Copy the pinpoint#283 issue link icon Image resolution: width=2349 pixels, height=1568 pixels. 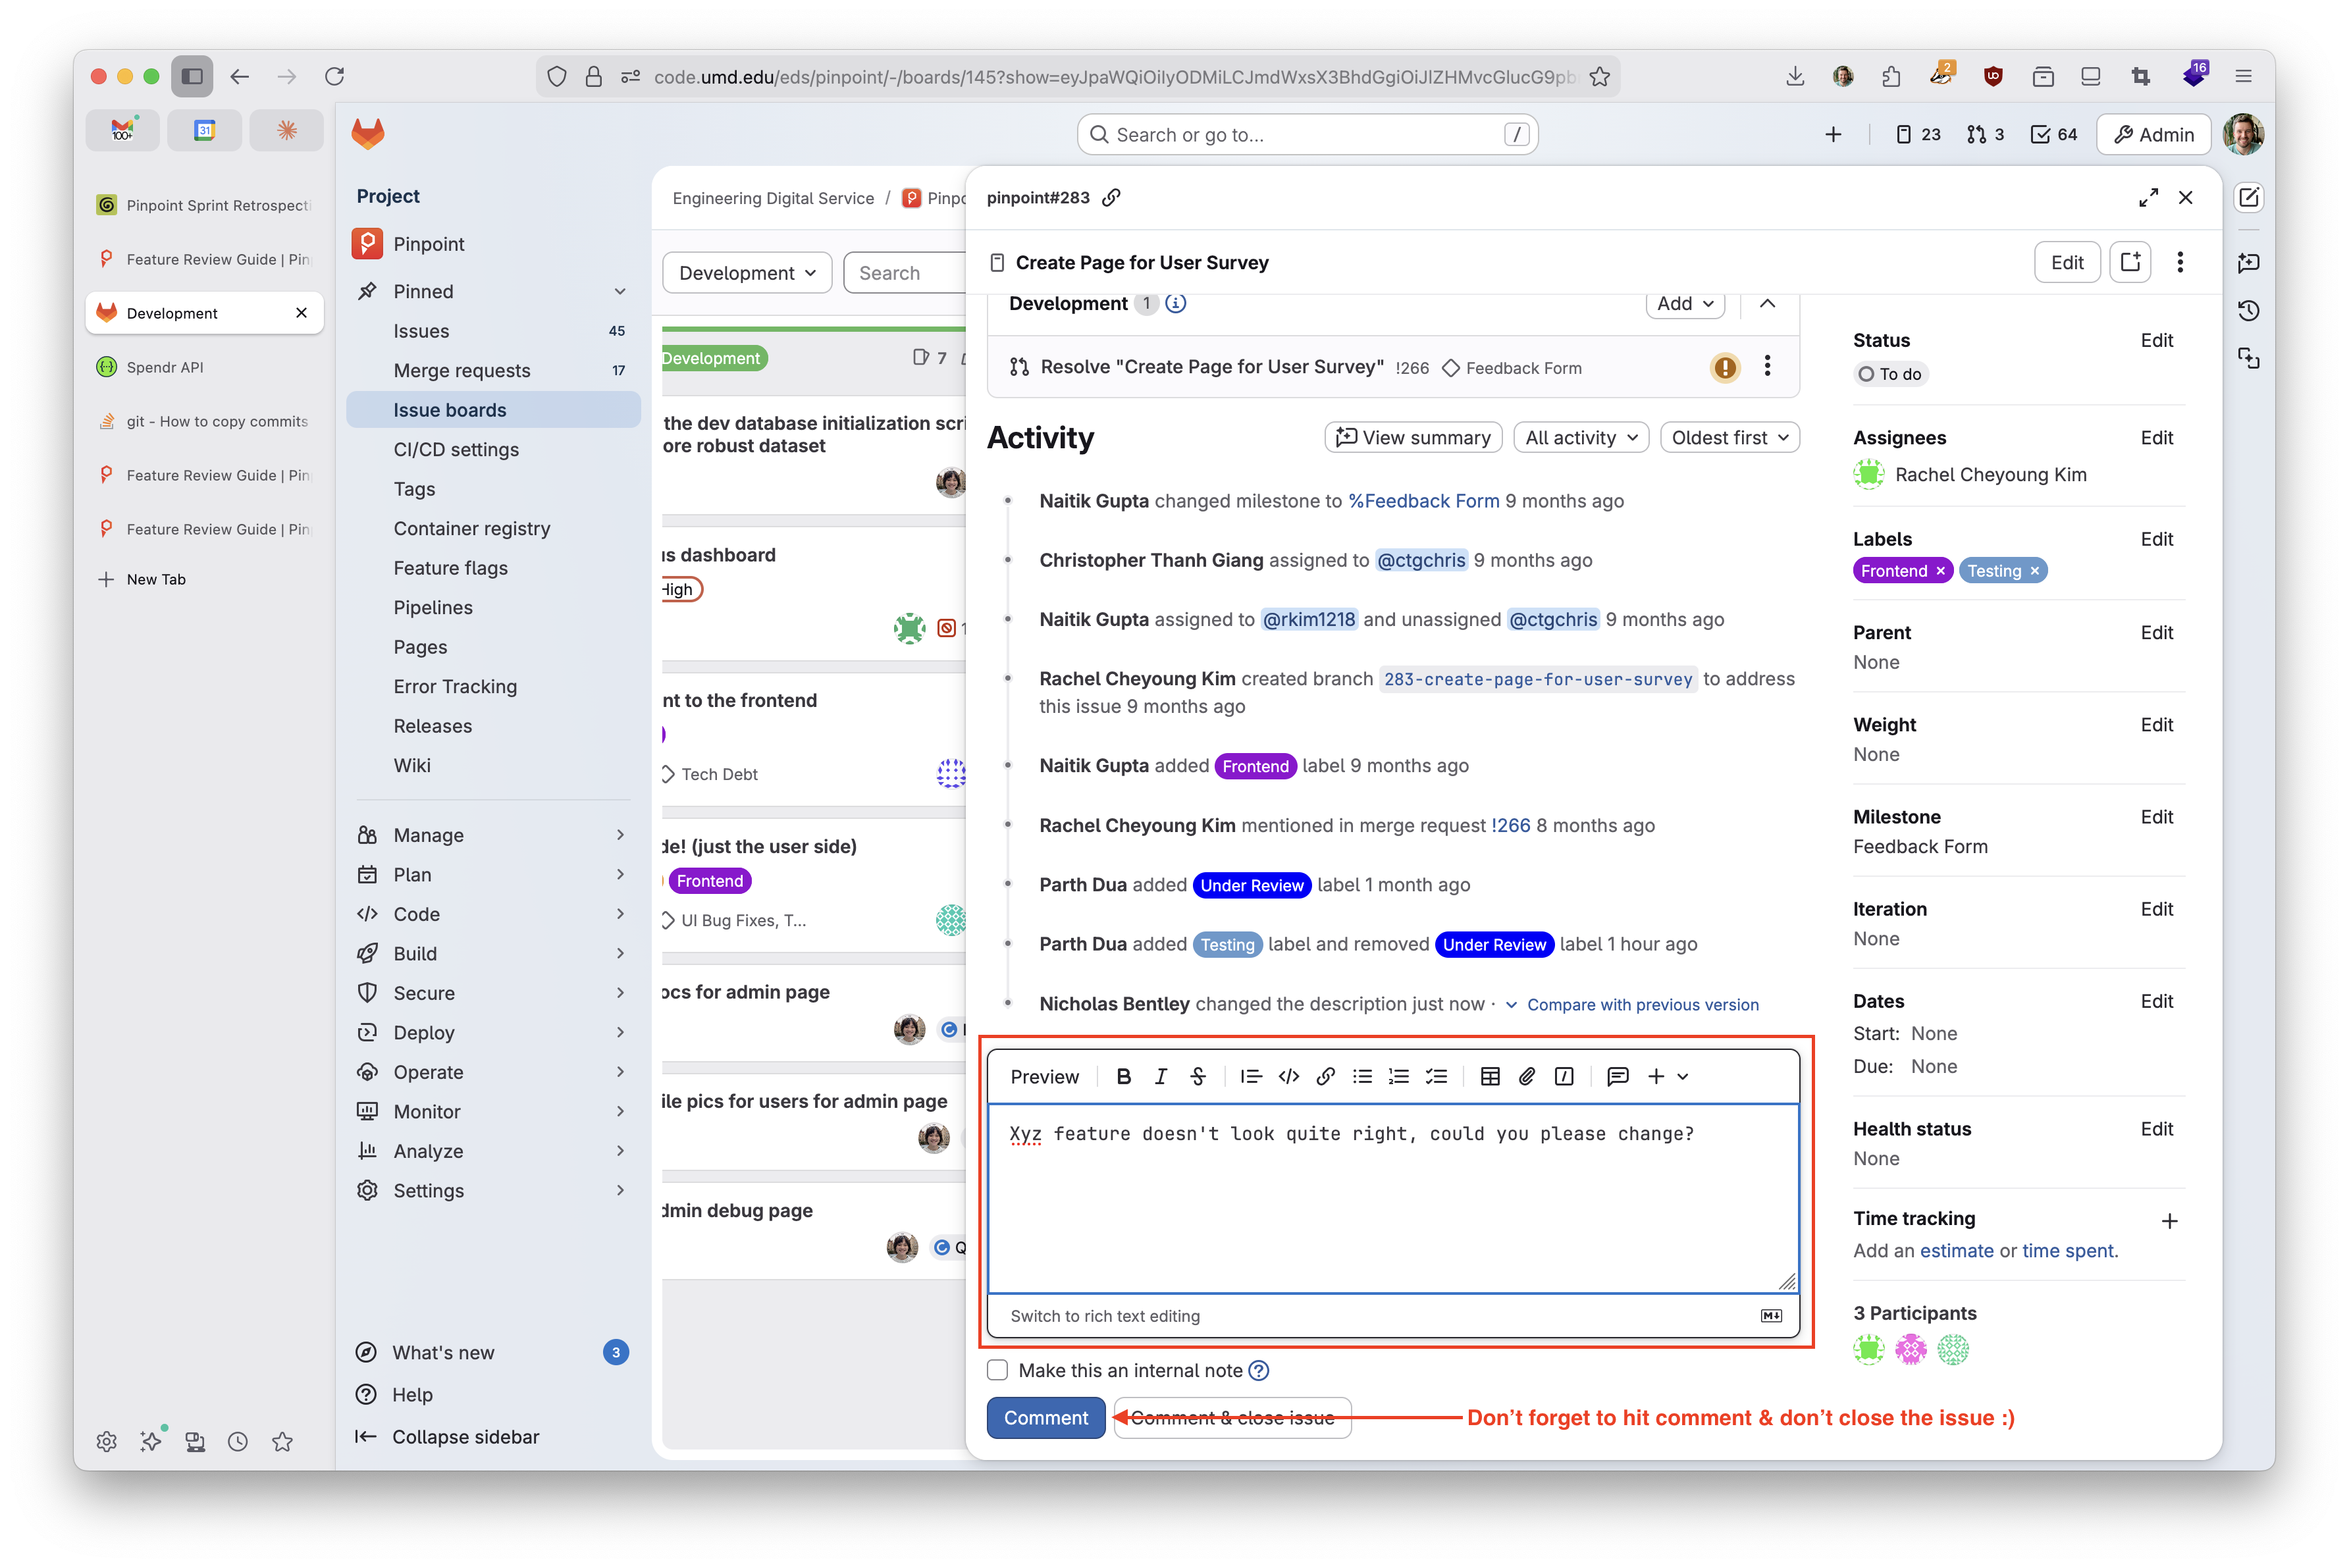click(1111, 197)
